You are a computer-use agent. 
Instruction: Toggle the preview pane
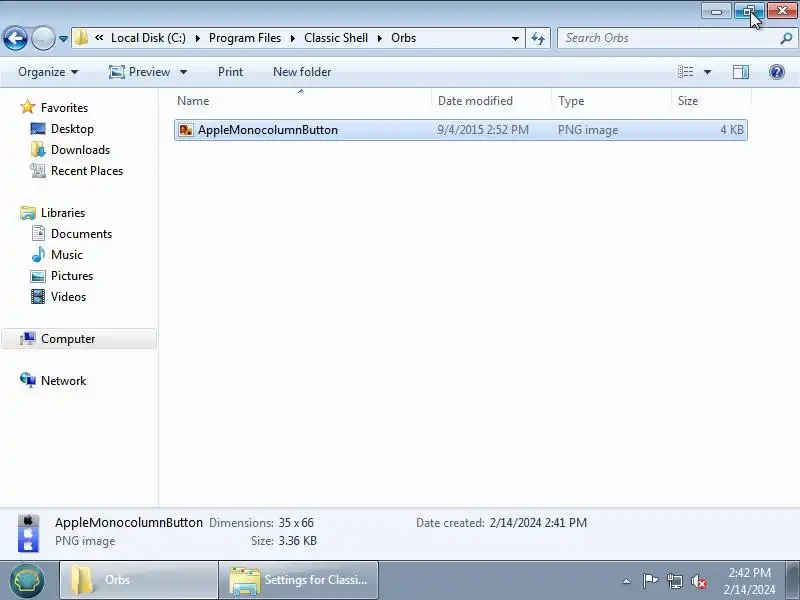741,72
